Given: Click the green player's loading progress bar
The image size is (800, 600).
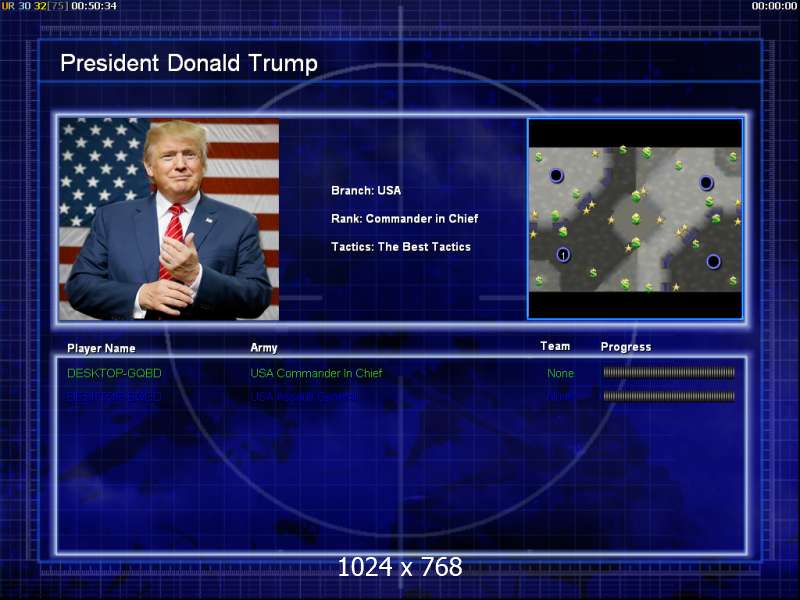Looking at the screenshot, I should click(x=669, y=372).
